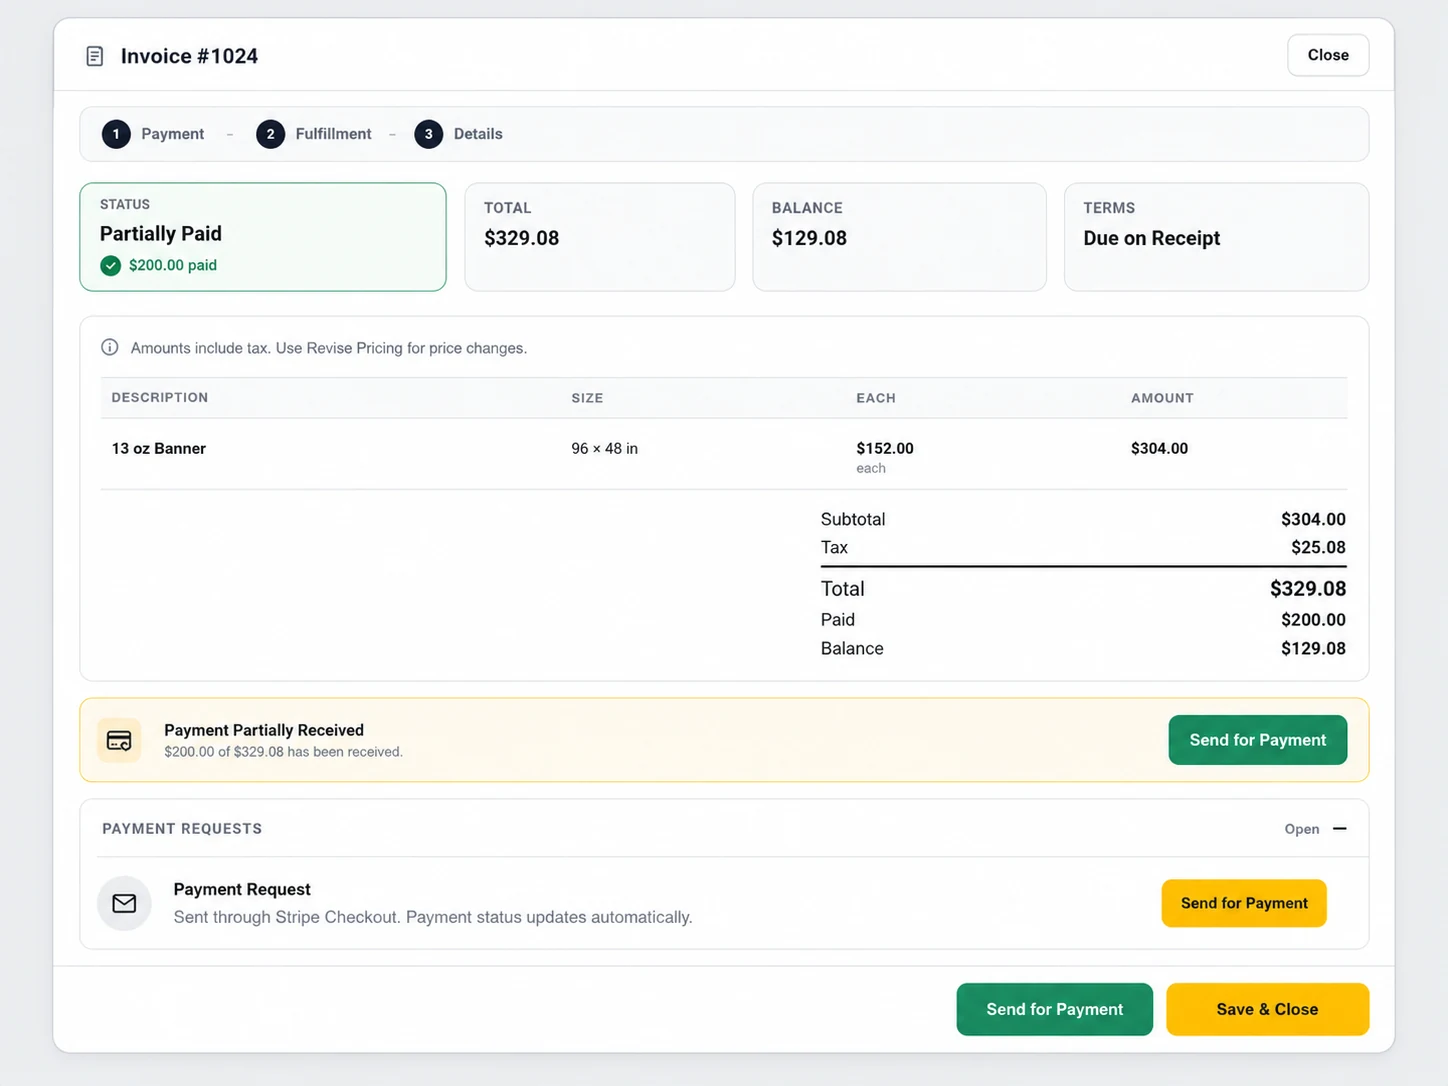This screenshot has height=1086, width=1448.
Task: Go to the Fulfillment step
Action: [313, 134]
